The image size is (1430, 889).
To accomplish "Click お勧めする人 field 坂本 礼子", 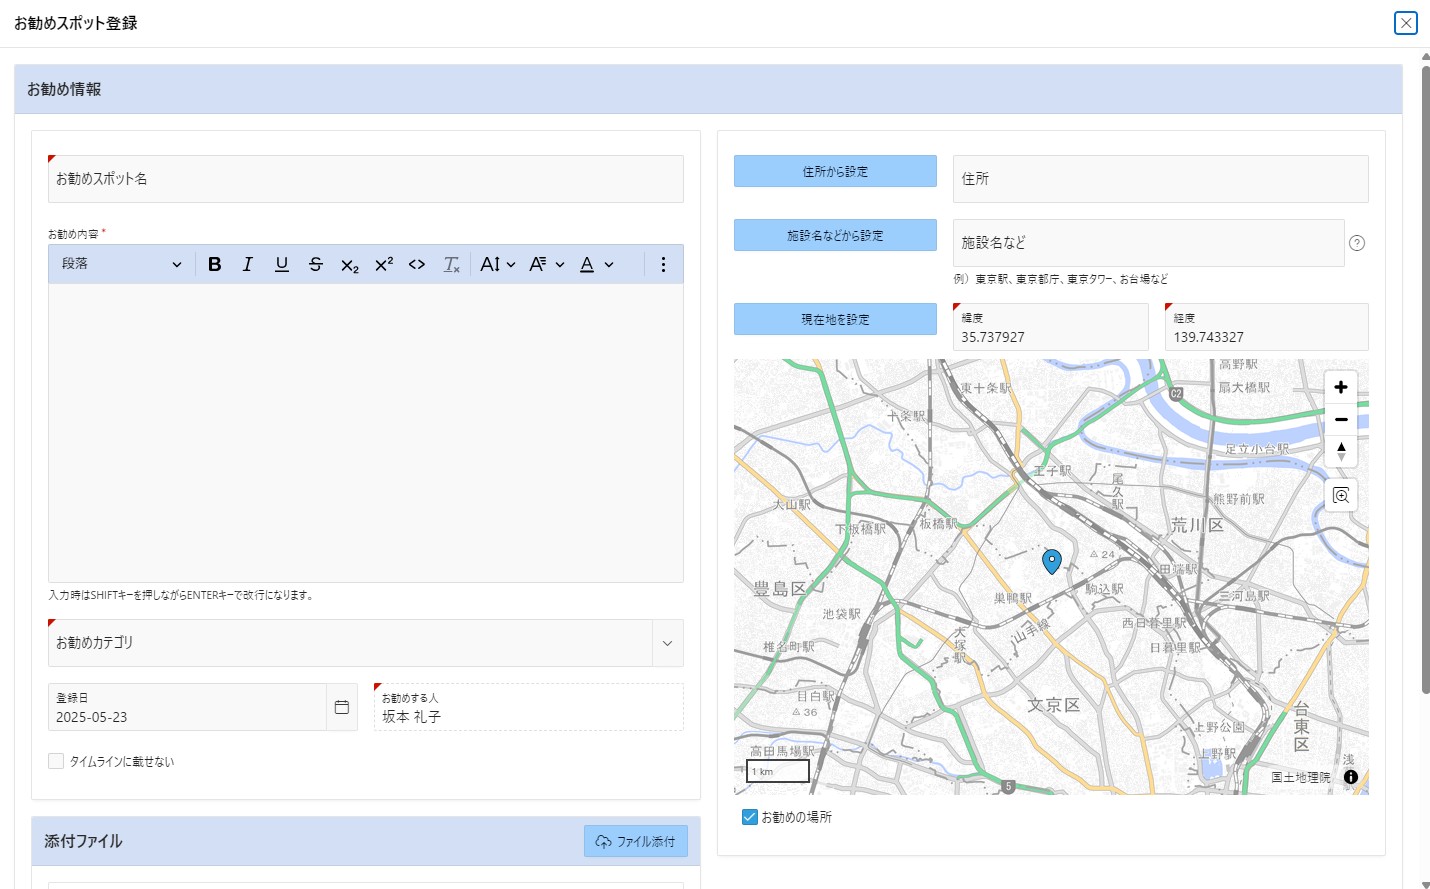I will (529, 707).
